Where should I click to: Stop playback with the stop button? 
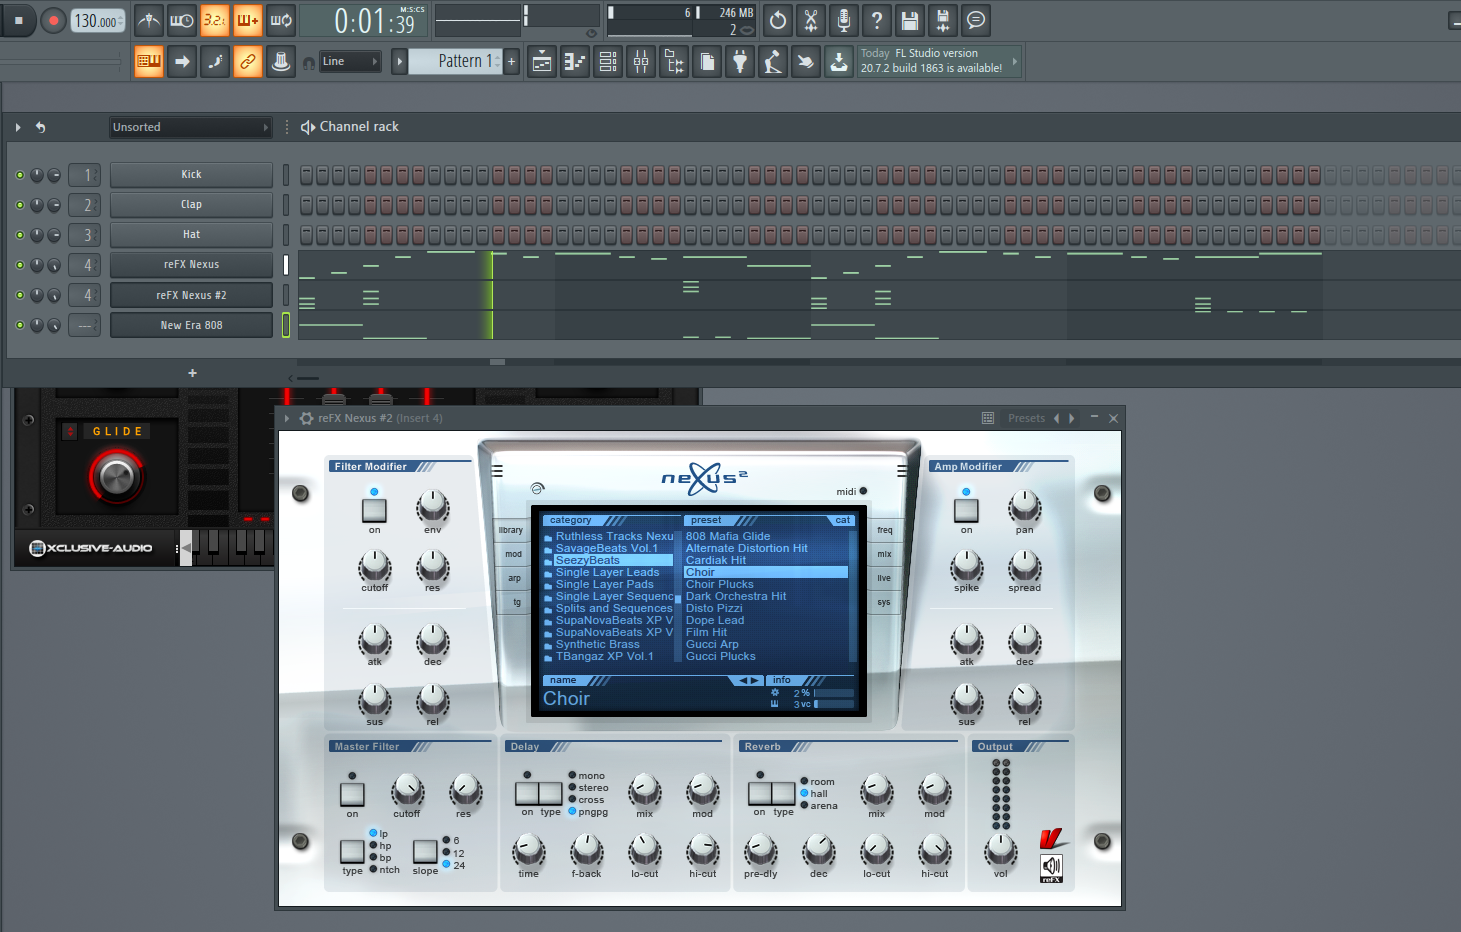pyautogui.click(x=18, y=20)
